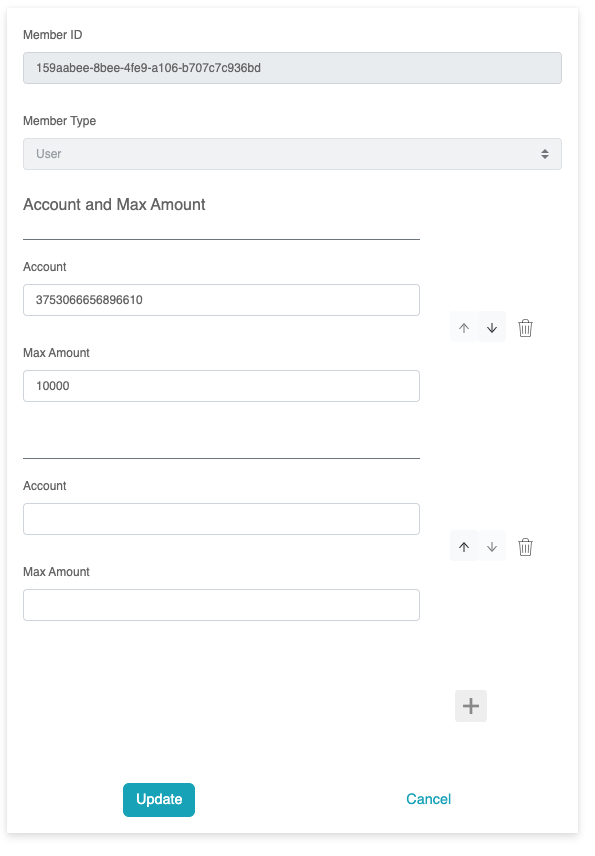Click the Max Amount field showing 10000

221,386
